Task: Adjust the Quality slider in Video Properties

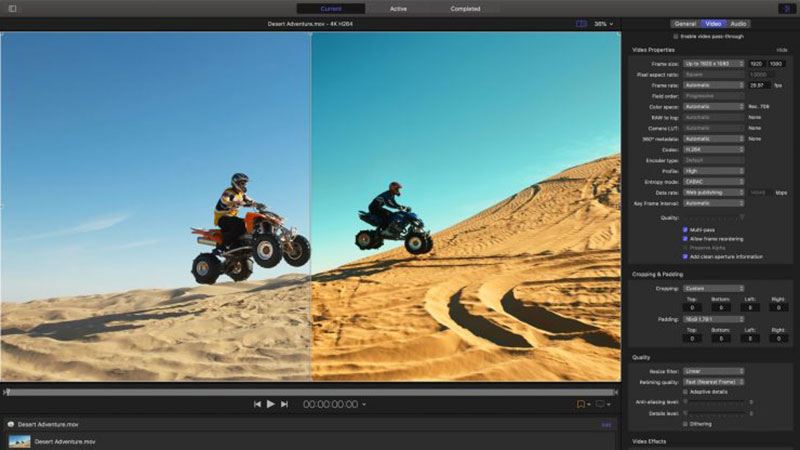Action: (x=714, y=217)
